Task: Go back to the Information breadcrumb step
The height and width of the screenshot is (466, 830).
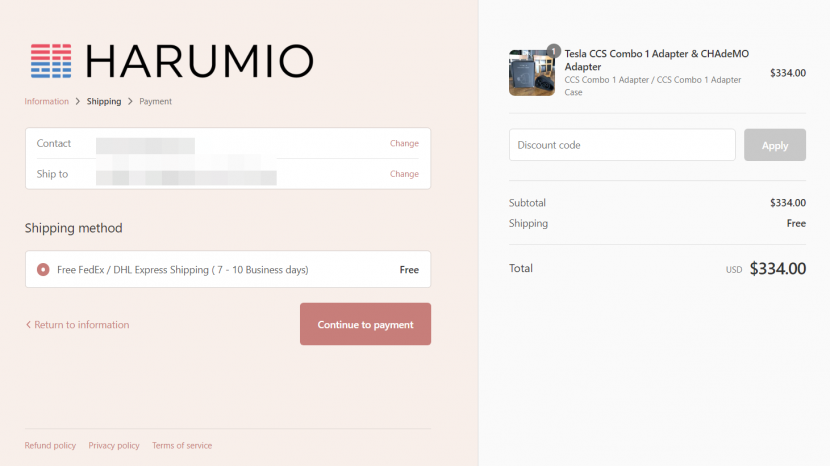Action: [46, 101]
